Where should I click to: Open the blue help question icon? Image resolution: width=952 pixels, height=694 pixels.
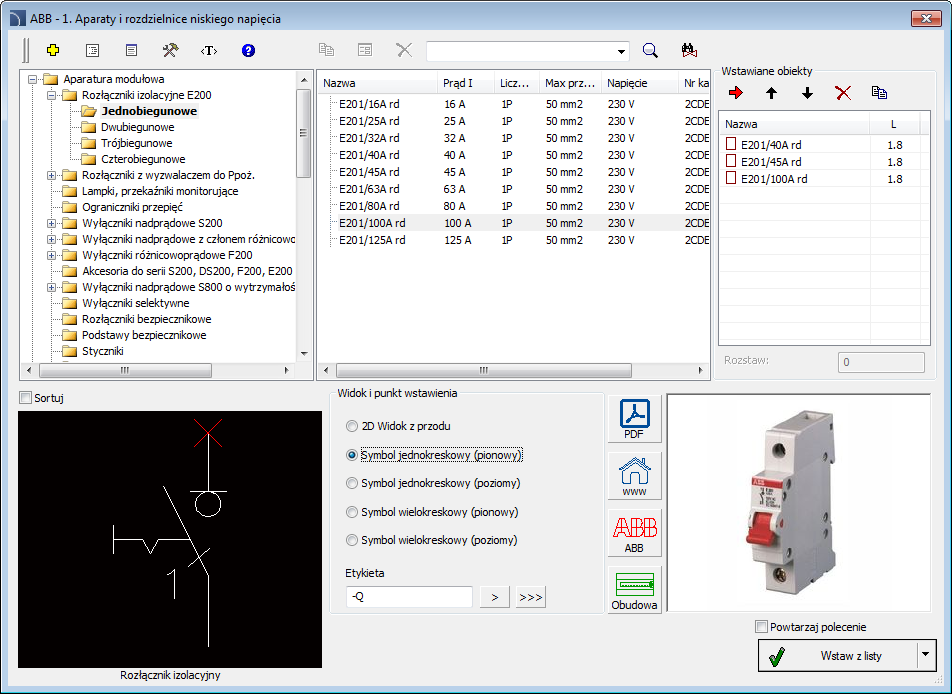pos(248,50)
